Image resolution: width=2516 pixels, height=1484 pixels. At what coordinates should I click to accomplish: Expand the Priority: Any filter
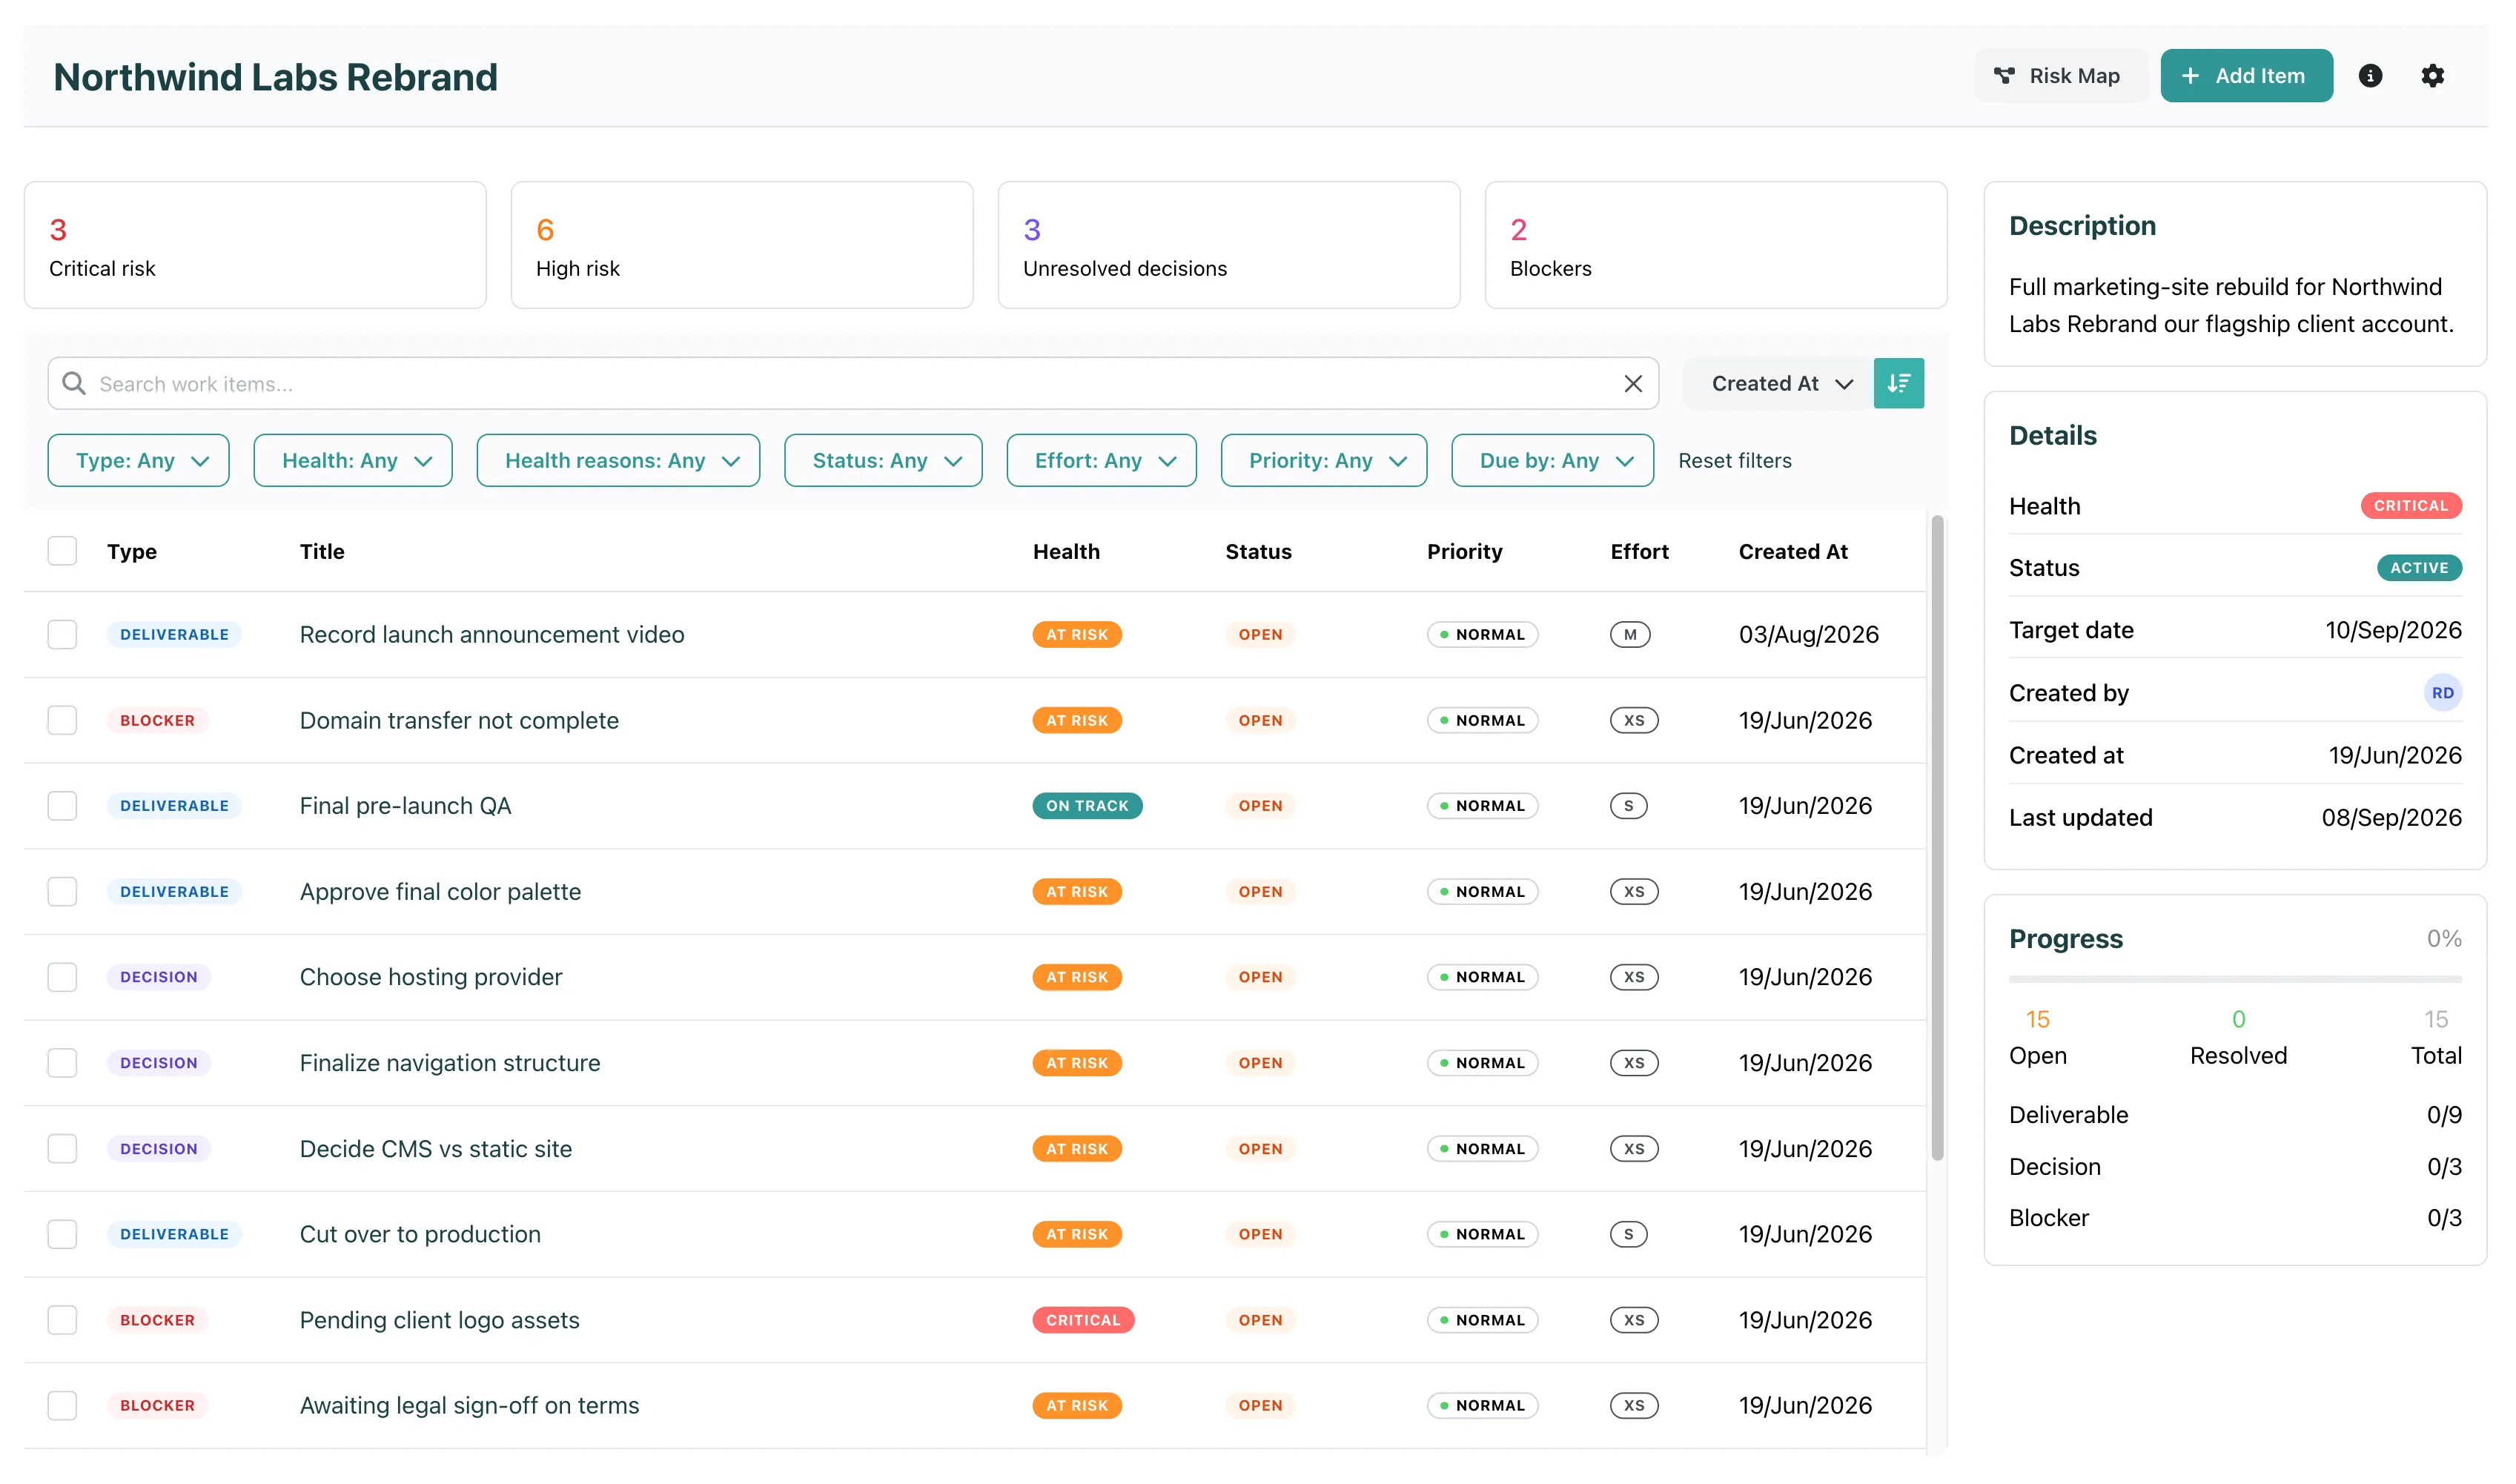coord(1324,461)
